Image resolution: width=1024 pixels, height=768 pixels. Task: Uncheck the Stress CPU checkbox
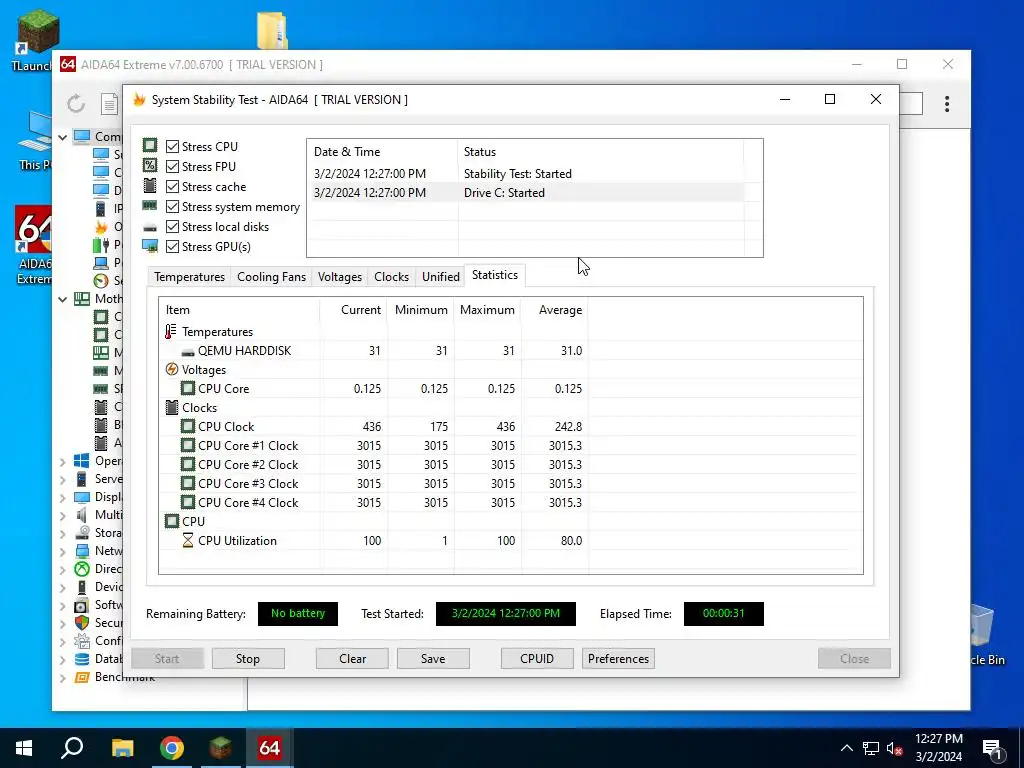(172, 146)
